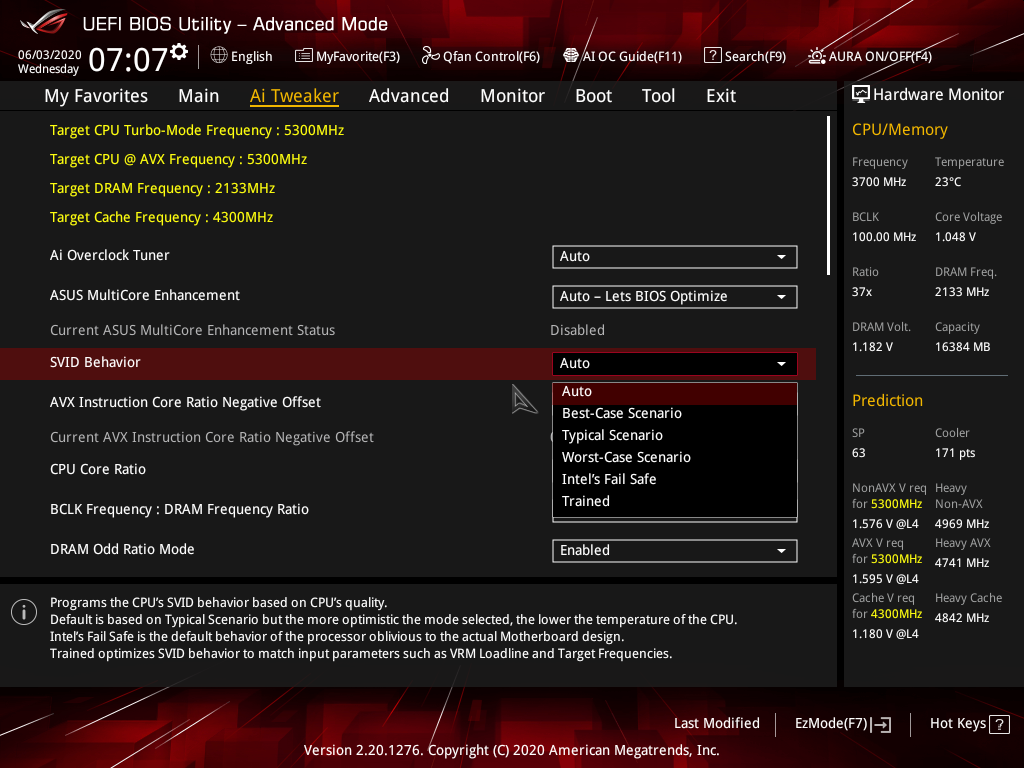This screenshot has width=1024, height=768.
Task: Select Best-Case Scenario for SVID Behavior
Action: (622, 412)
